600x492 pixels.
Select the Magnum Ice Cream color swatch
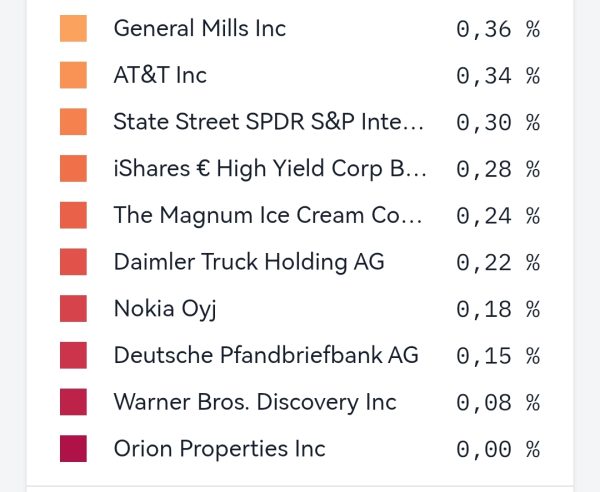click(x=73, y=215)
